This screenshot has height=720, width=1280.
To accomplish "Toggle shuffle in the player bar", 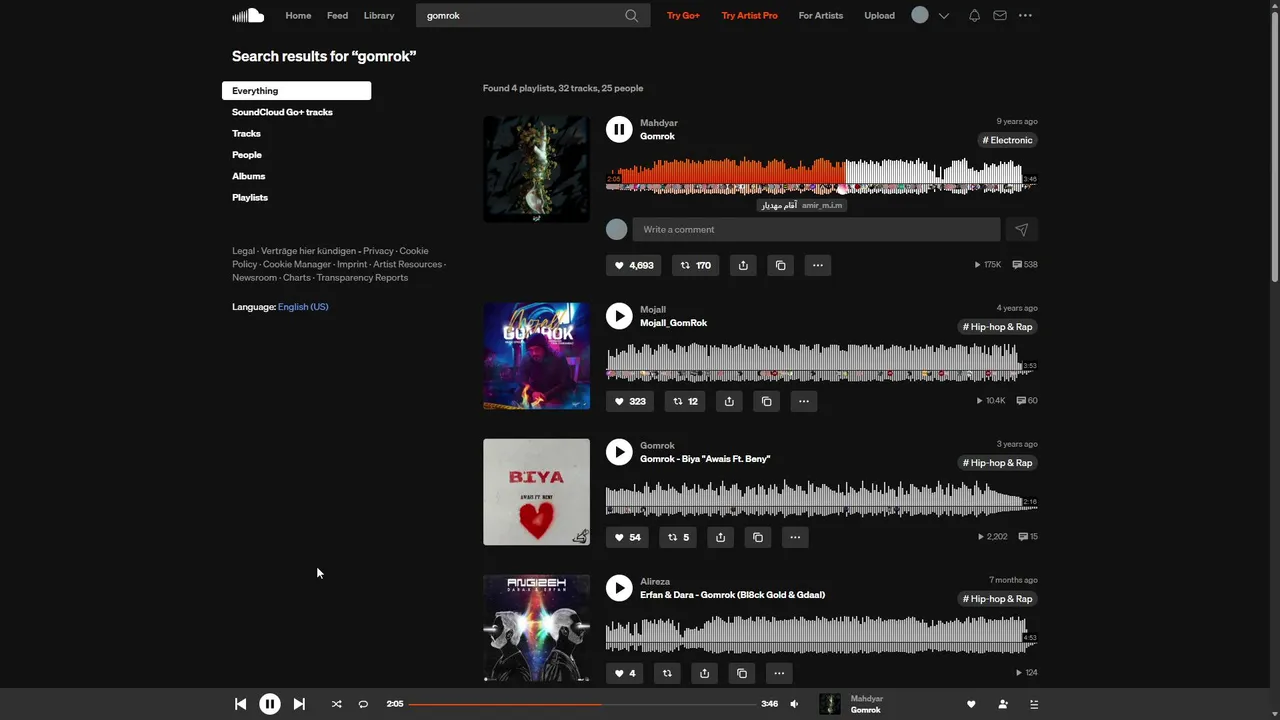I will 337,704.
